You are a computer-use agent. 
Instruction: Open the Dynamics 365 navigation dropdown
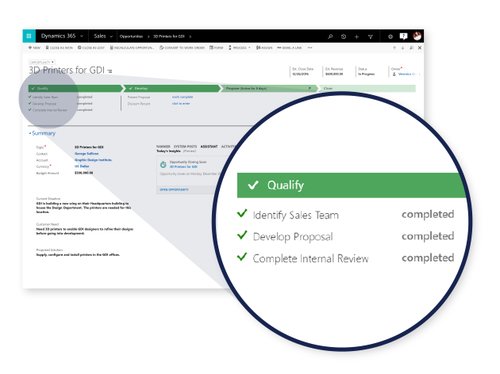[x=81, y=36]
